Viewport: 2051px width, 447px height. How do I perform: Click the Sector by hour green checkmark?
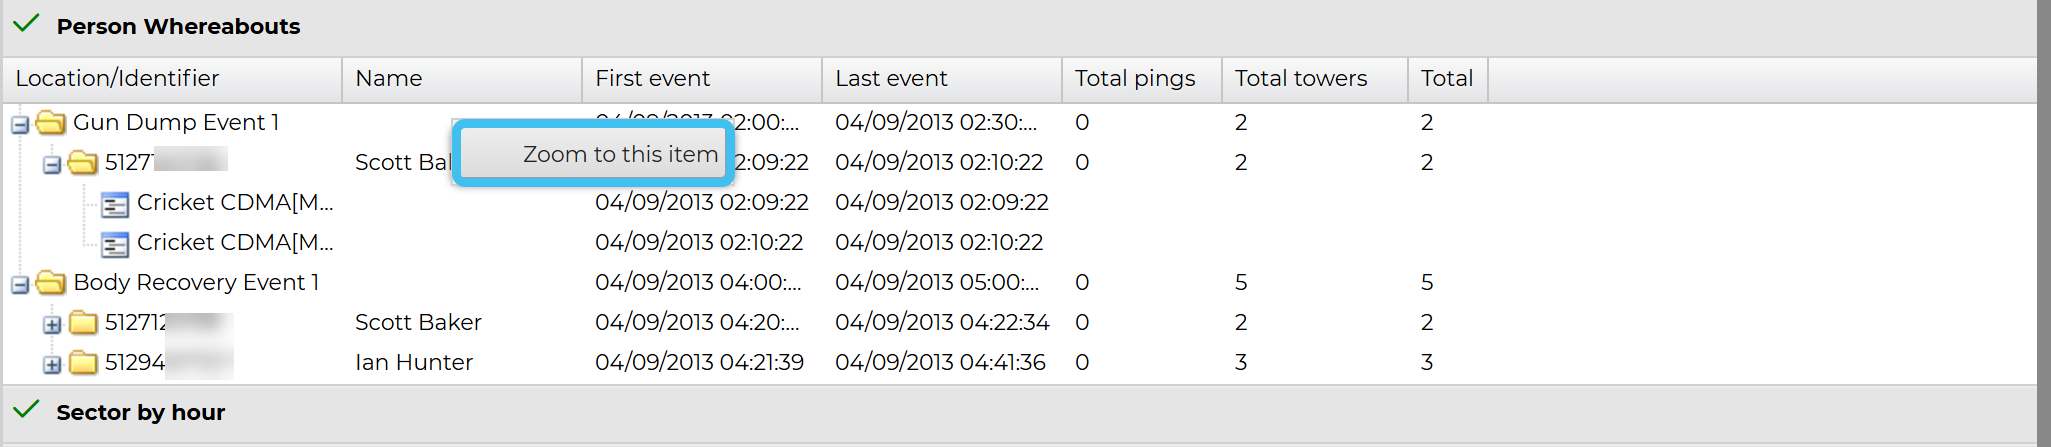[x=26, y=410]
